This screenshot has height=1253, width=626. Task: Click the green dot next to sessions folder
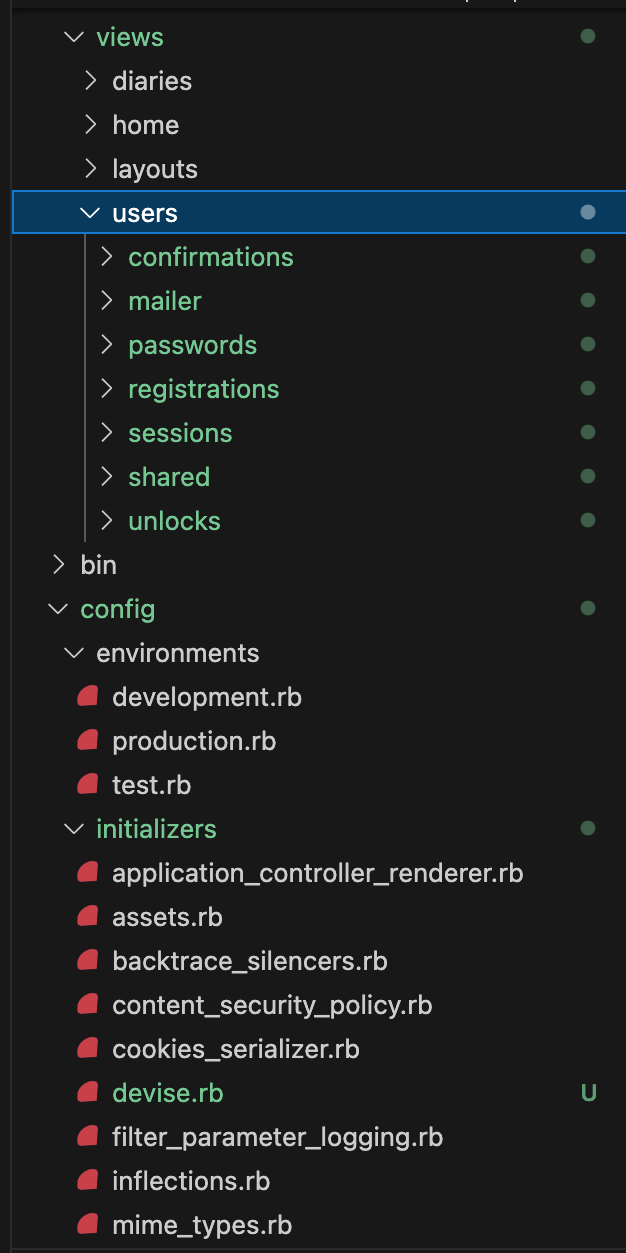coord(588,432)
